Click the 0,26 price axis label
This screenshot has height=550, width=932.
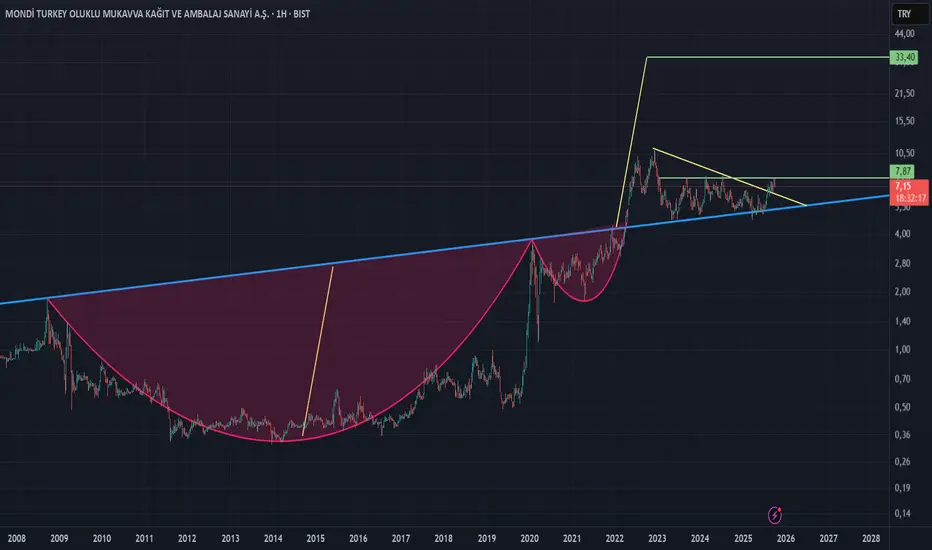(x=902, y=461)
